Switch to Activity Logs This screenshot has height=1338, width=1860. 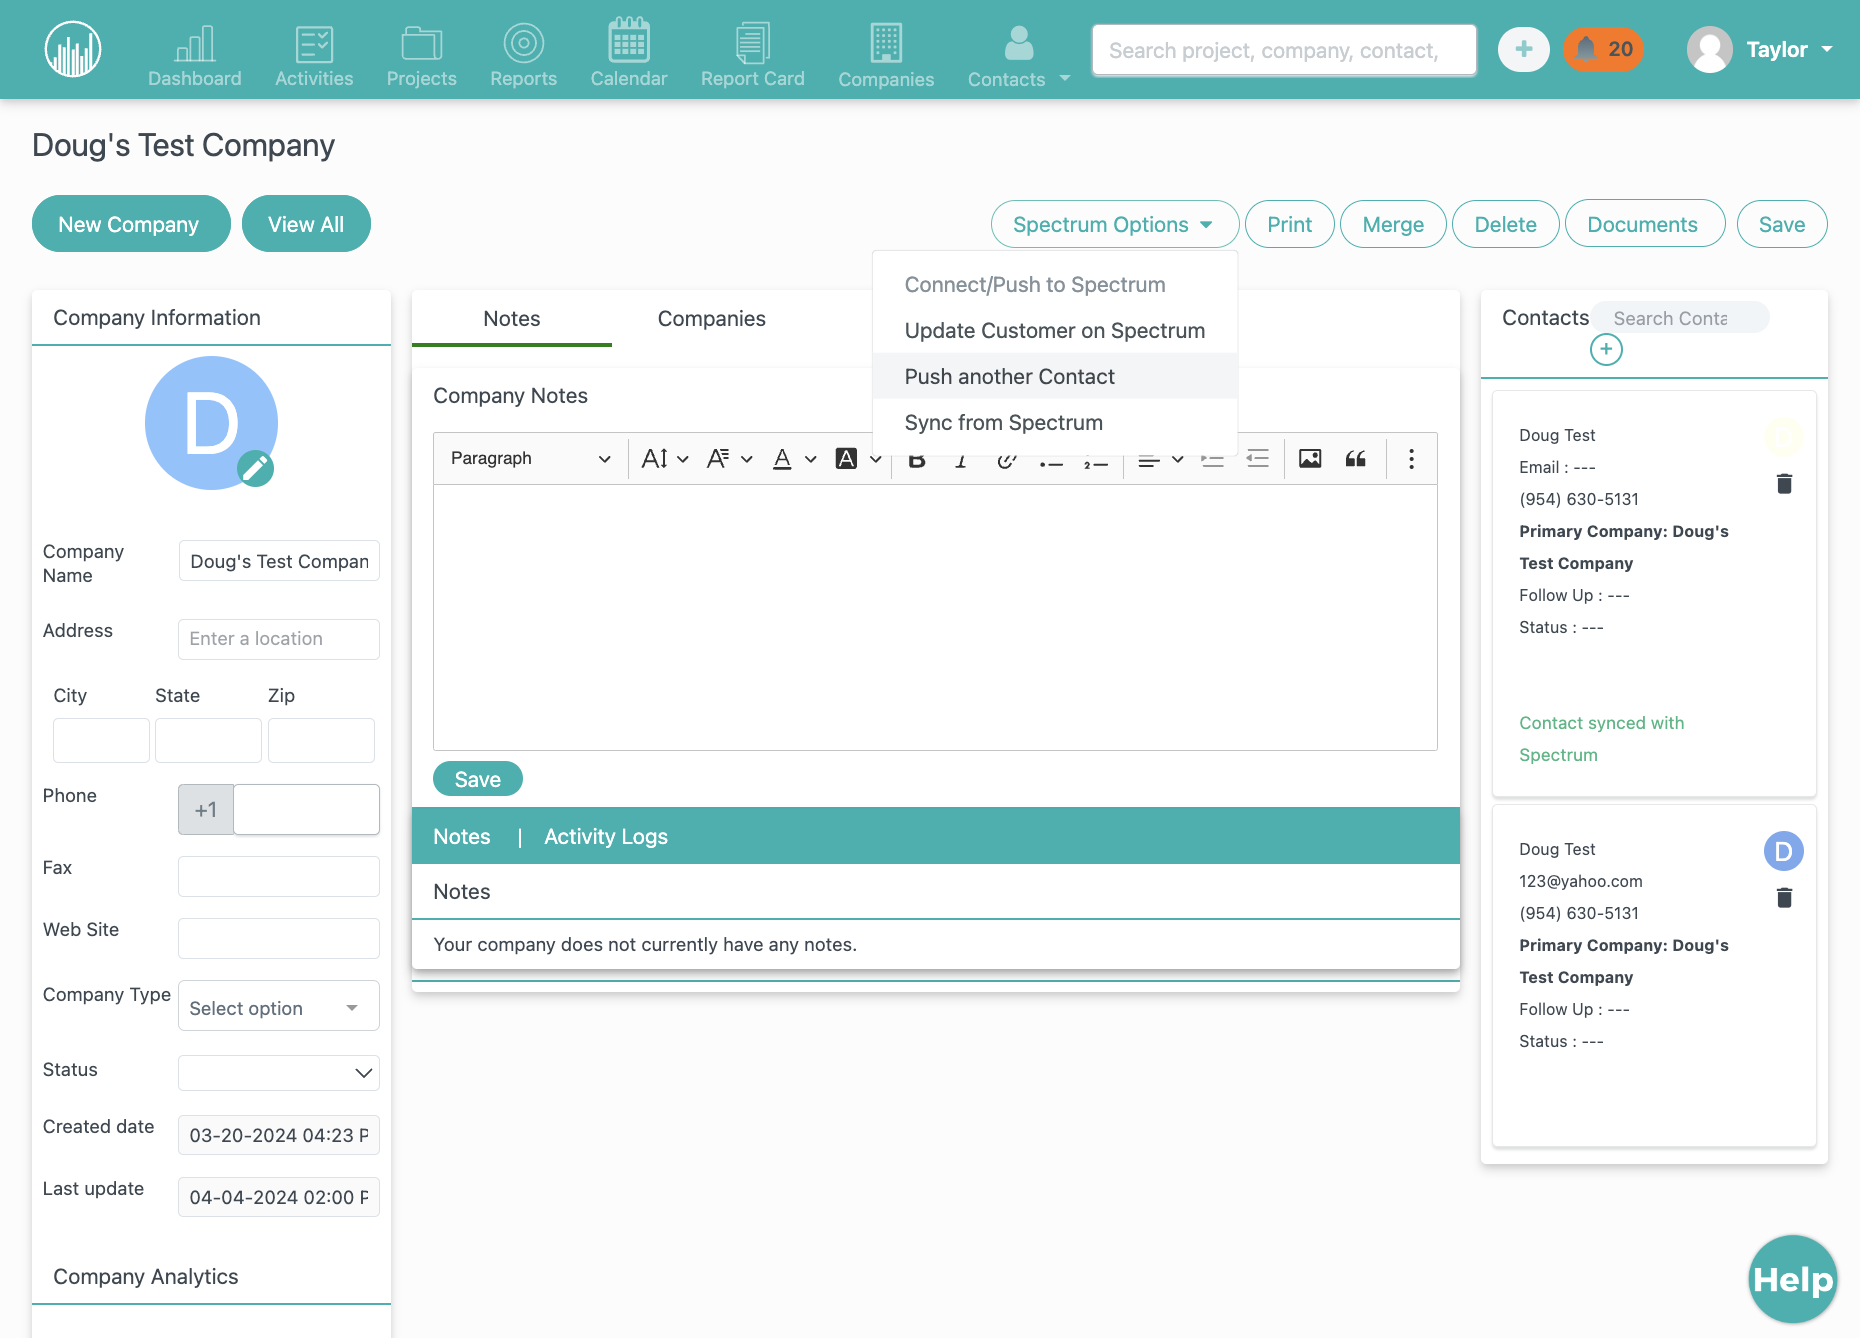(605, 836)
